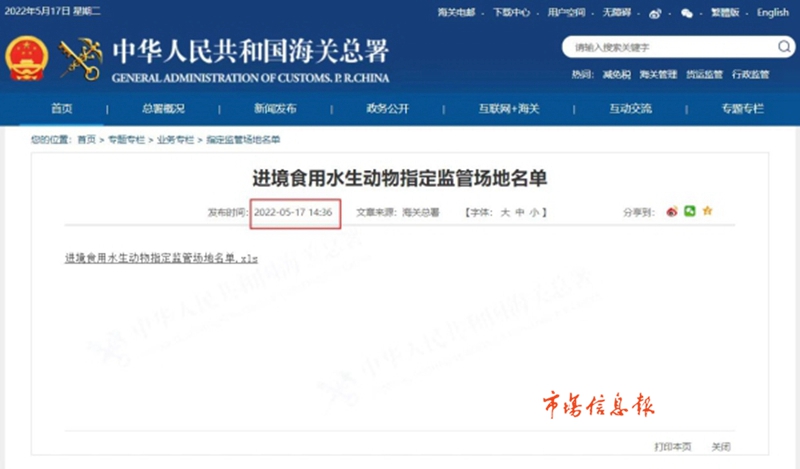Click the 首页 breadcrumb link
The height and width of the screenshot is (469, 800).
click(87, 139)
